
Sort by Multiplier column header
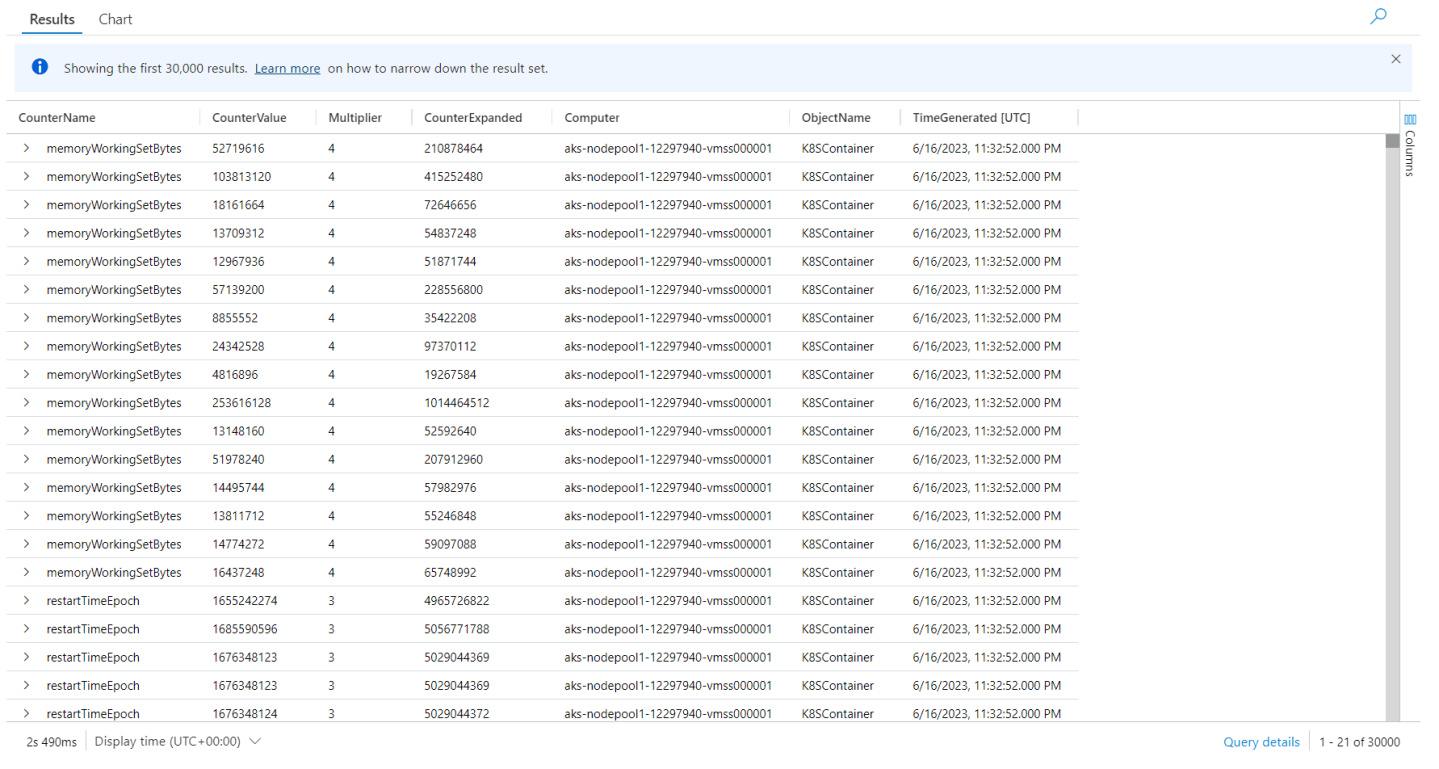click(355, 118)
